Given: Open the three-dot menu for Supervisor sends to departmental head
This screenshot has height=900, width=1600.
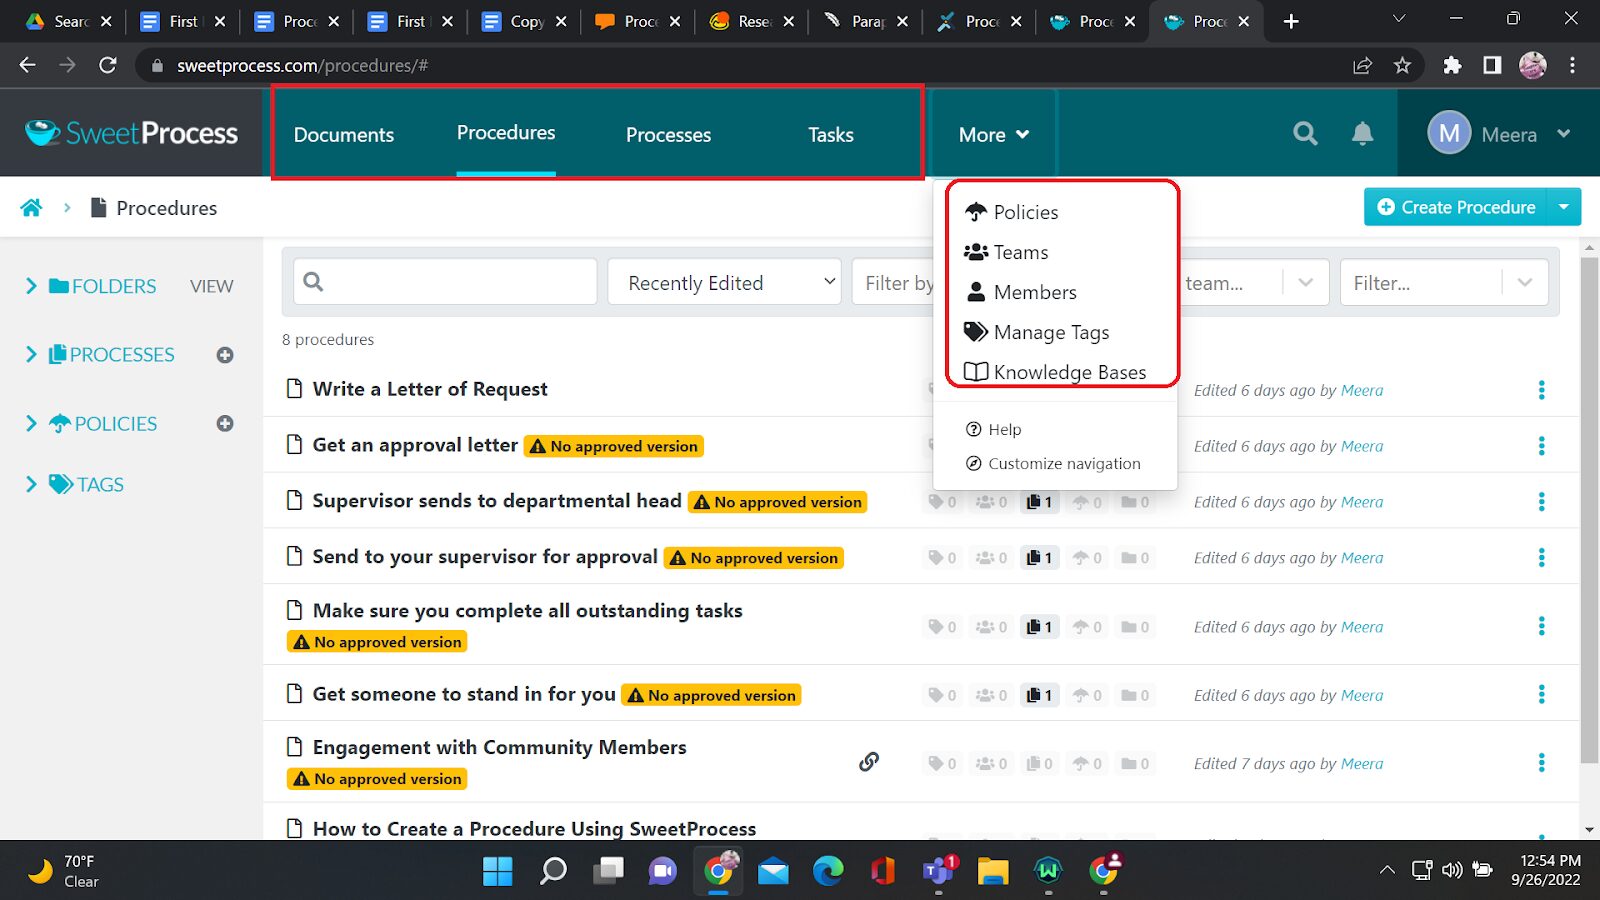Looking at the screenshot, I should click(x=1541, y=502).
